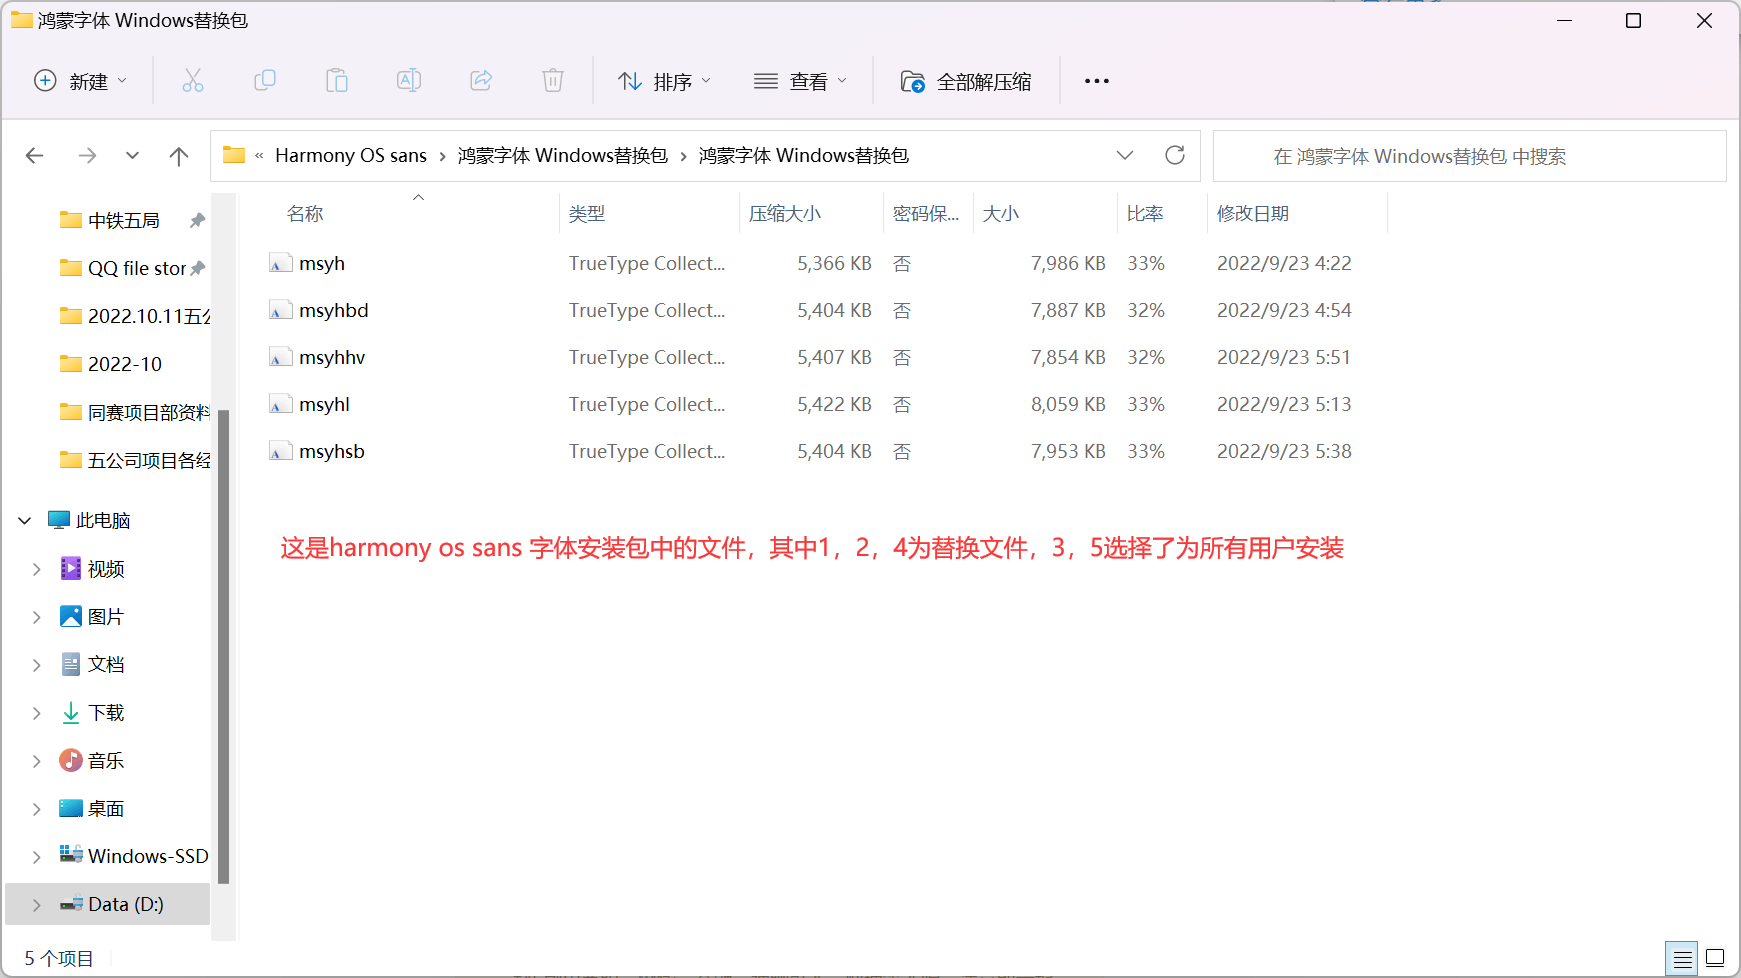Expand the Data (D:) tree node
The image size is (1741, 978).
(x=37, y=905)
